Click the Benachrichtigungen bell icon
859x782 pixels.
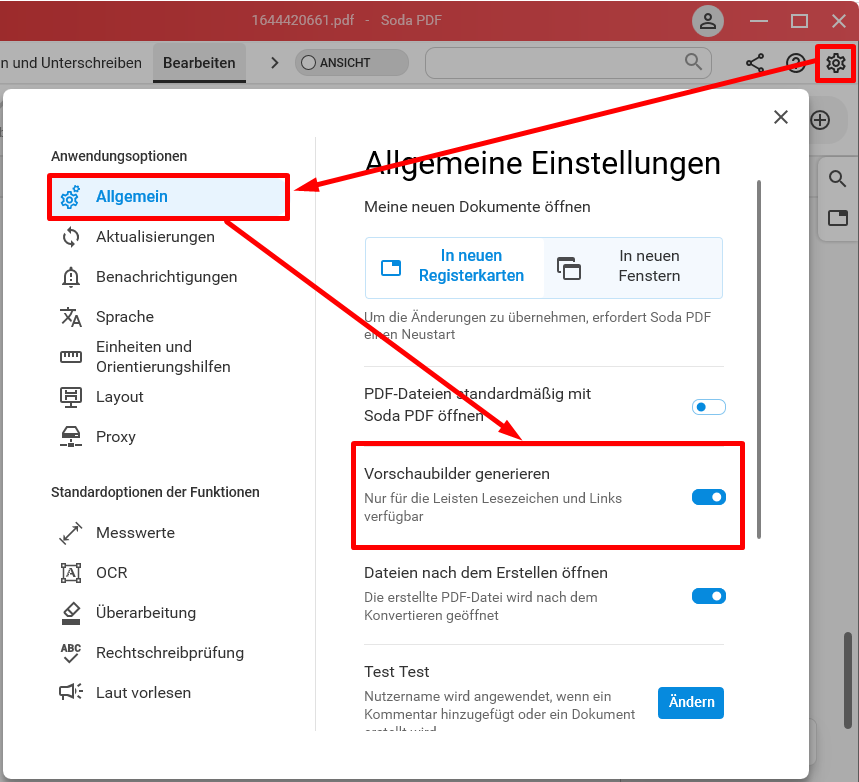pos(71,277)
